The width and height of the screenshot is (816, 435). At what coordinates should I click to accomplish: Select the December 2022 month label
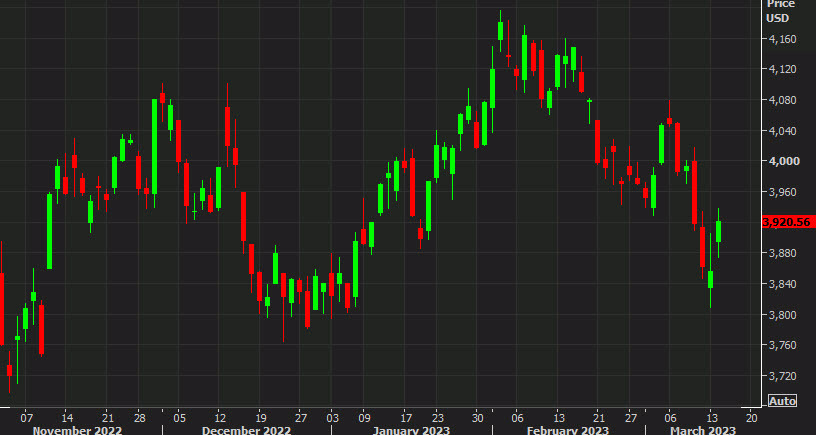tap(246, 430)
